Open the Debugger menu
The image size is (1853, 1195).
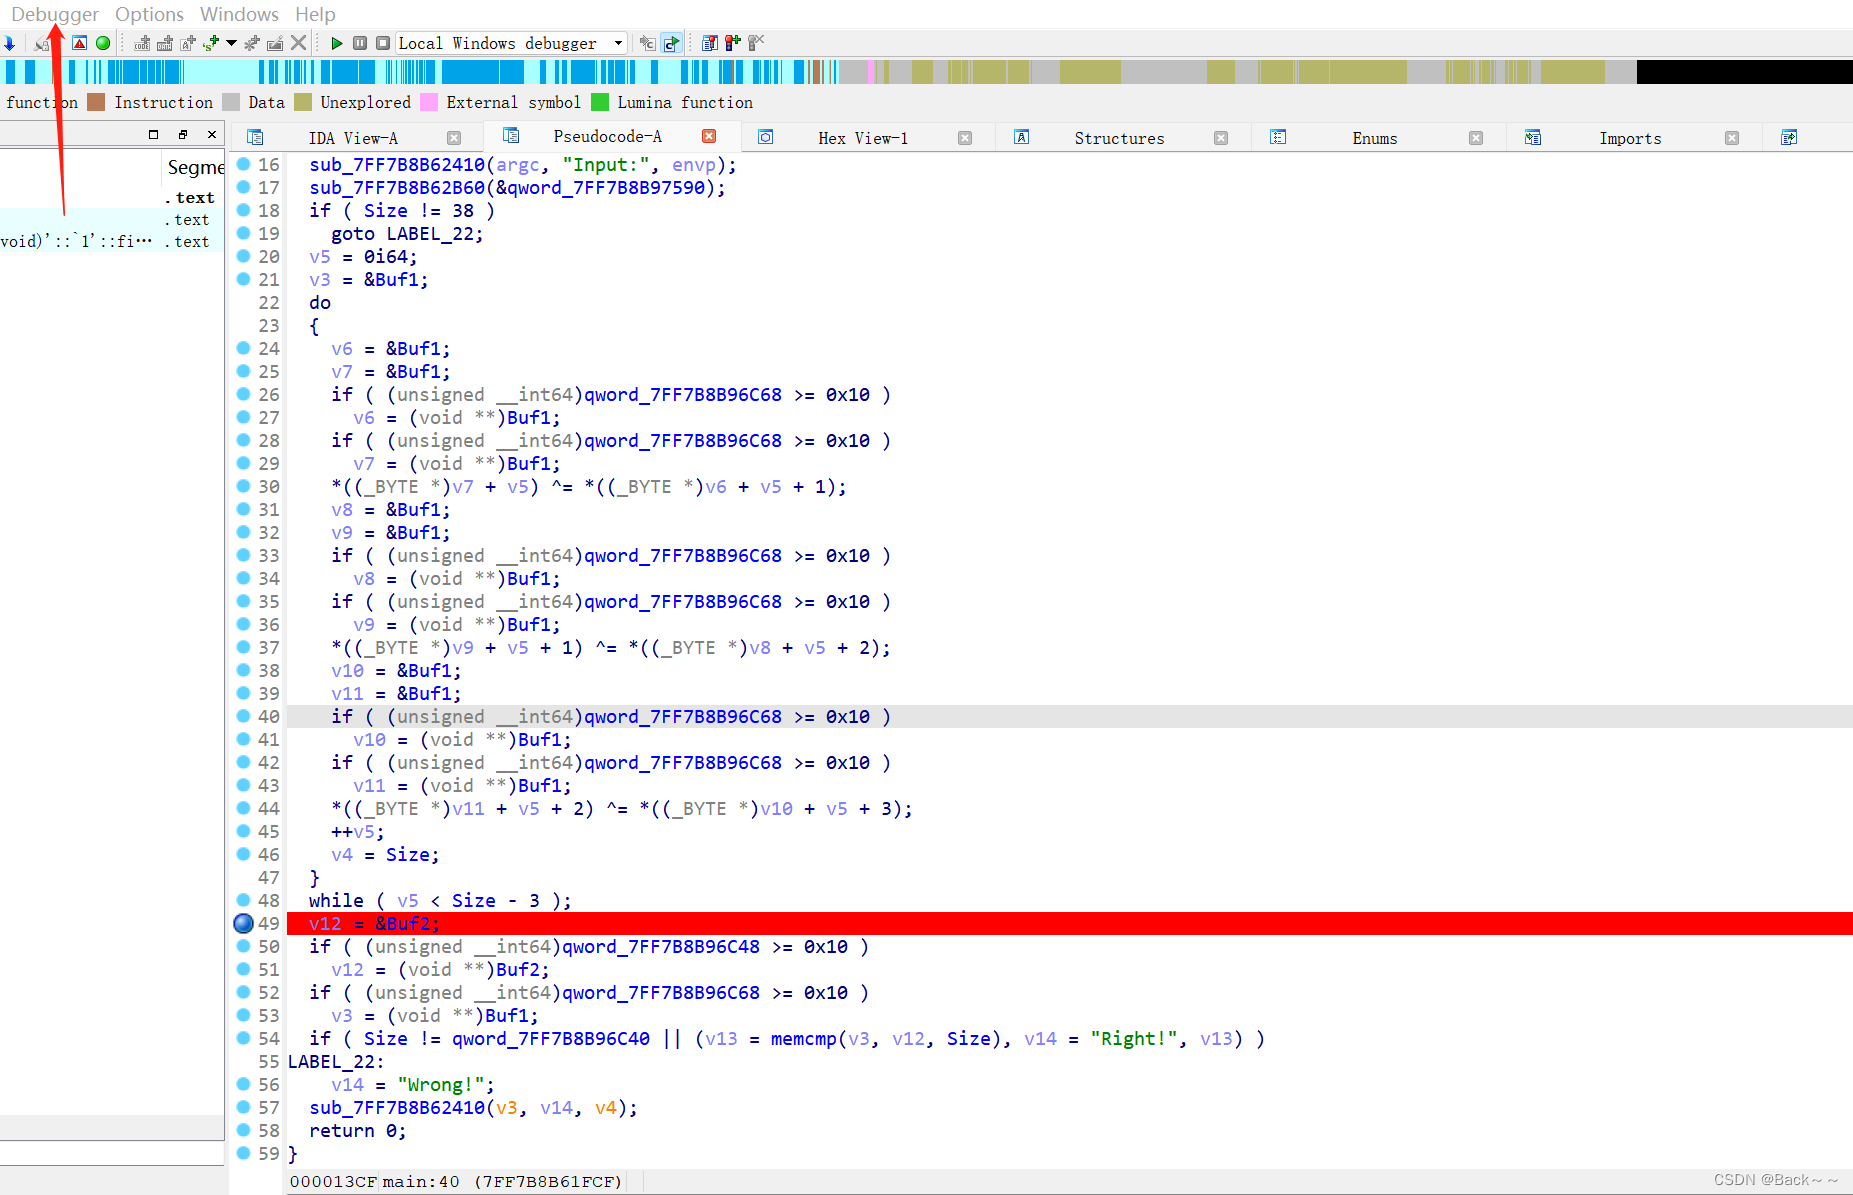pyautogui.click(x=55, y=14)
